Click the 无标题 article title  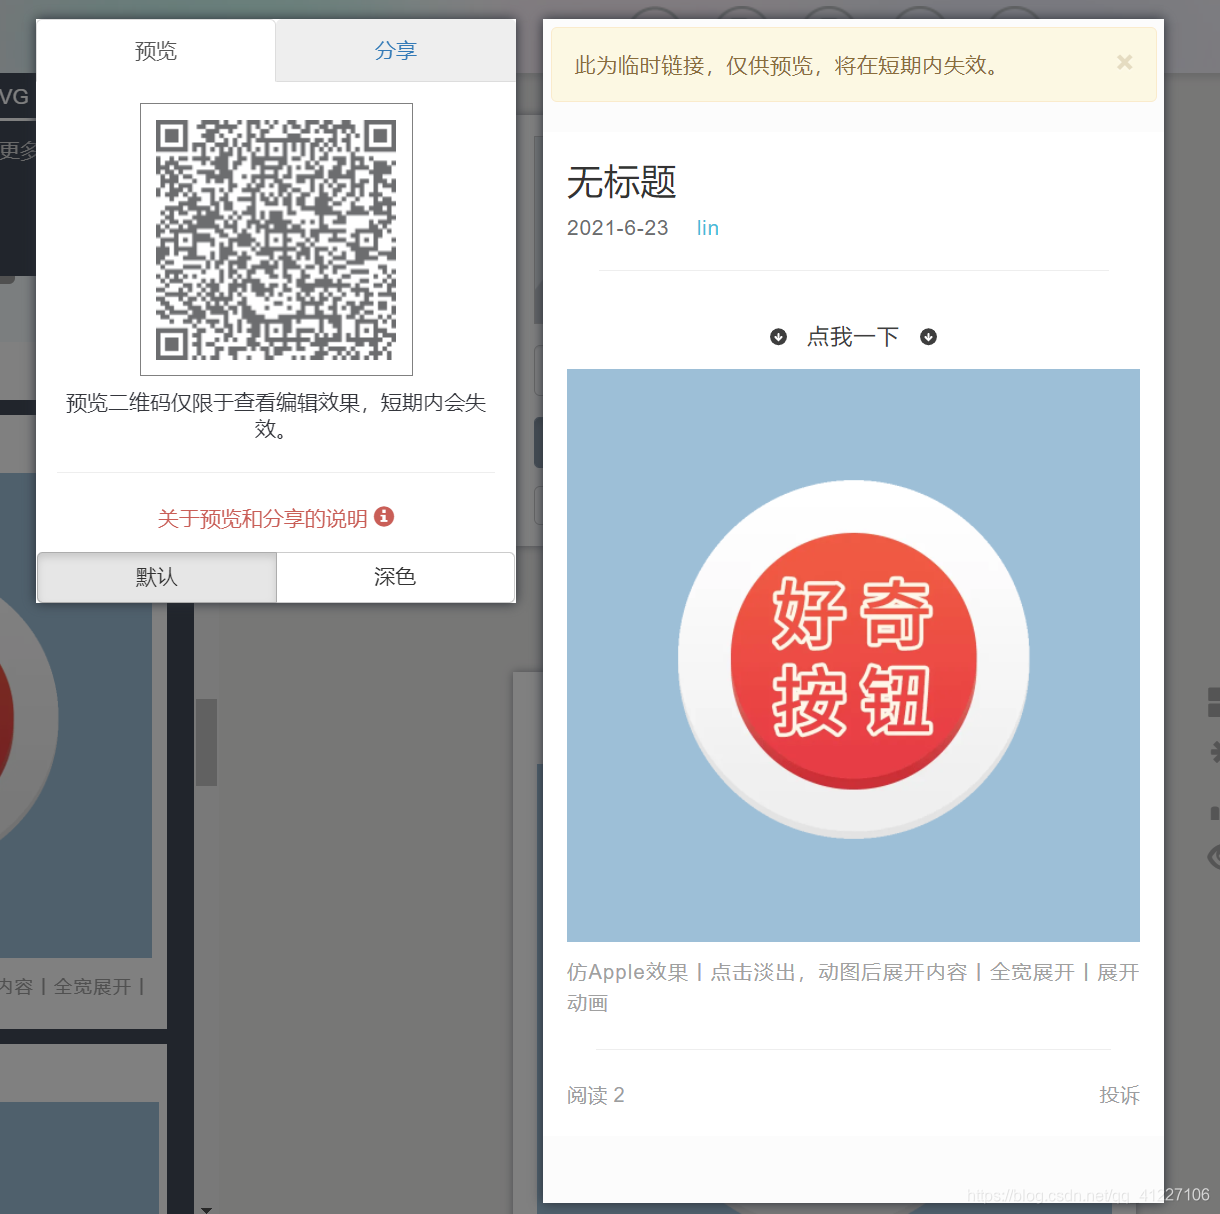click(x=622, y=182)
